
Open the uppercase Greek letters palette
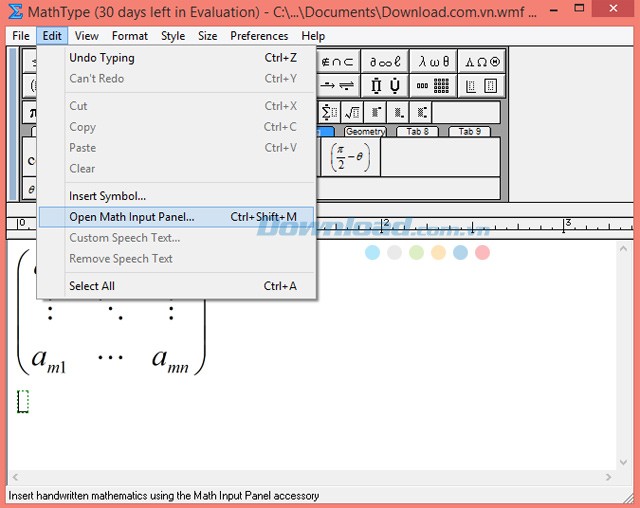coord(482,62)
